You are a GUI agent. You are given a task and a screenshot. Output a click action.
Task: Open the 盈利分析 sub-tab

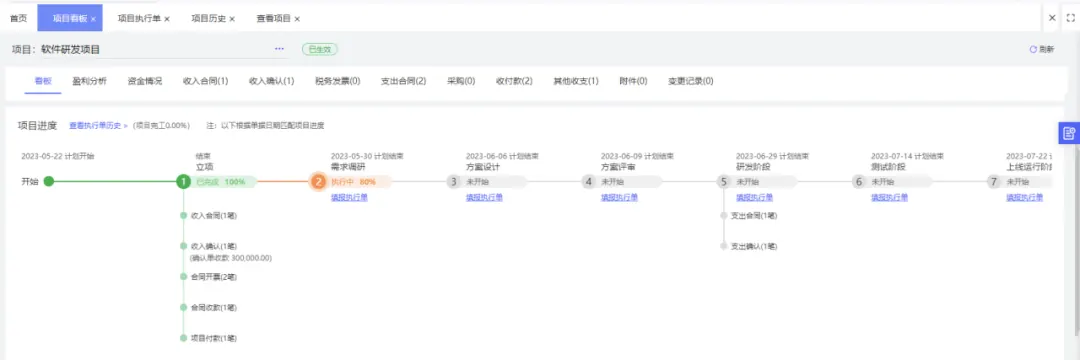[90, 81]
